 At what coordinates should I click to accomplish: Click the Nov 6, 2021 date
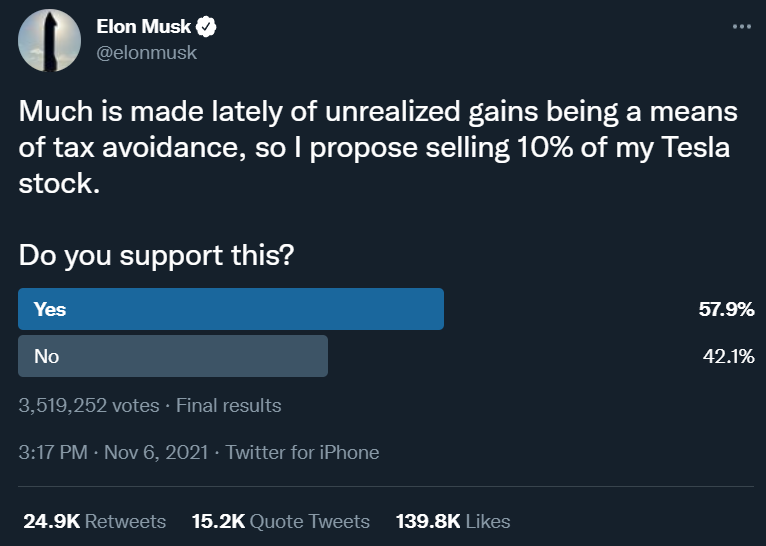click(153, 452)
